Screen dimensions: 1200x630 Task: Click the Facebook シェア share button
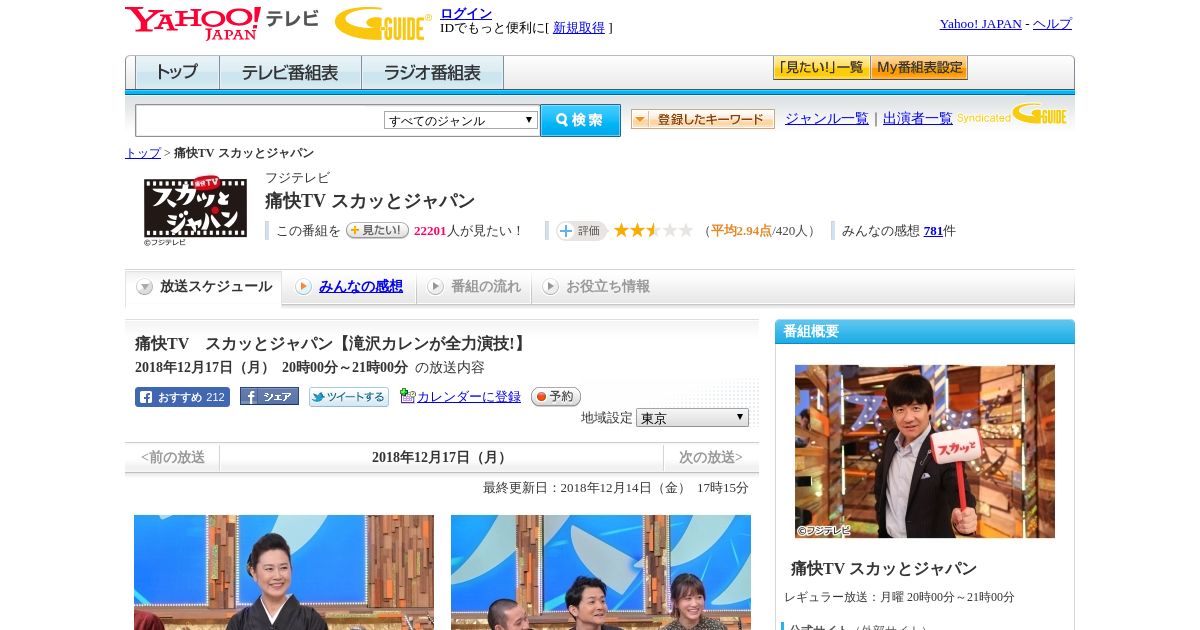pos(269,396)
